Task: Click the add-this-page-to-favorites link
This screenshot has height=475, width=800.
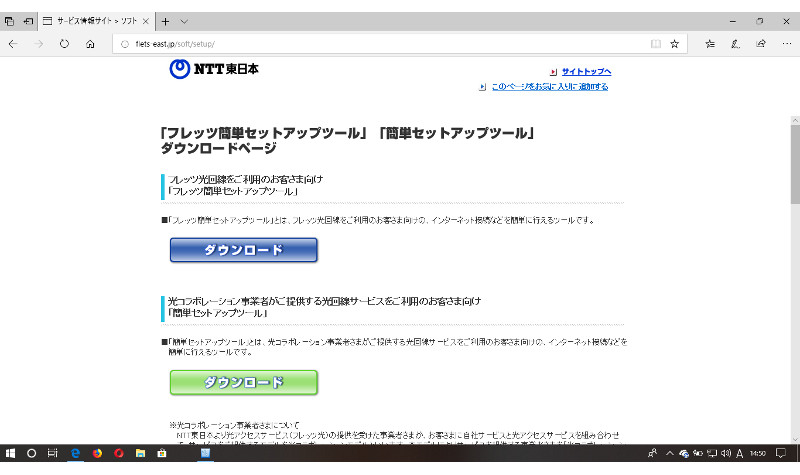Action: (549, 87)
